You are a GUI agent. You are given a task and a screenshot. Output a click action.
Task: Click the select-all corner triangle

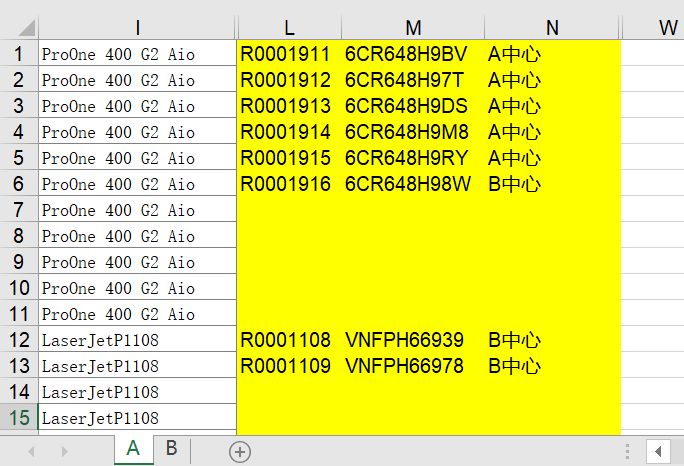(27, 28)
